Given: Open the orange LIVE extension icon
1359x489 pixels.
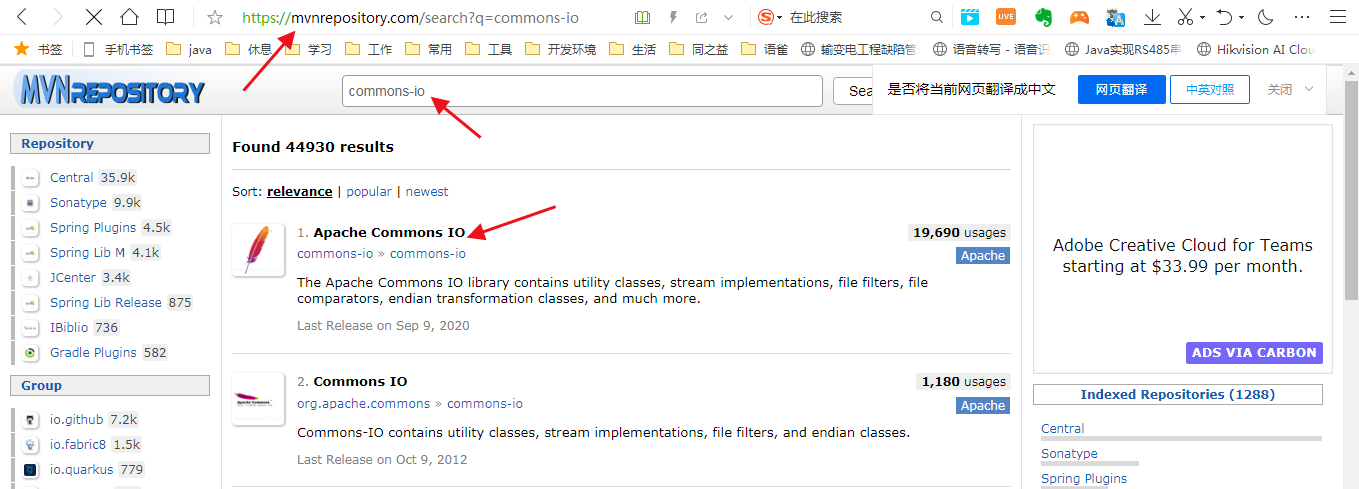Looking at the screenshot, I should click(x=1006, y=17).
